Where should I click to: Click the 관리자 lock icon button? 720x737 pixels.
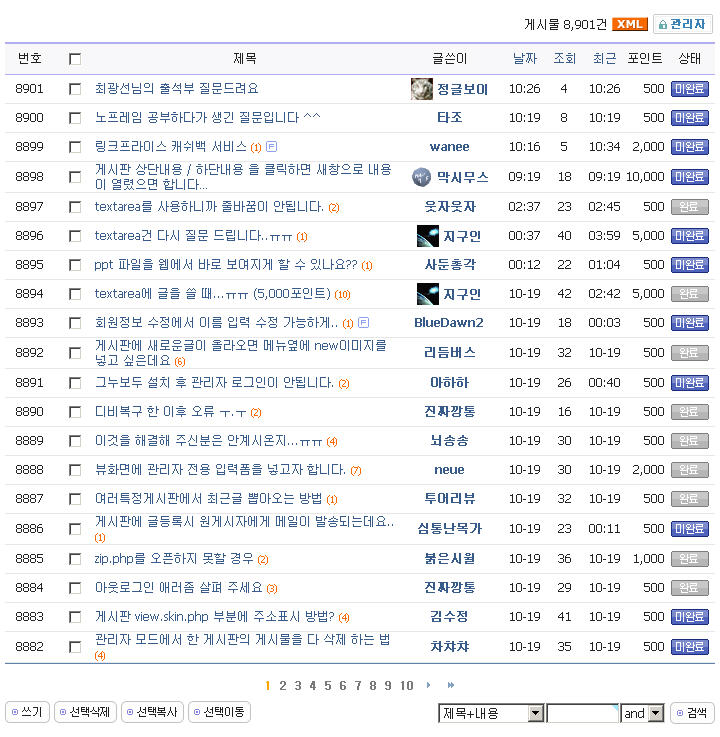682,24
